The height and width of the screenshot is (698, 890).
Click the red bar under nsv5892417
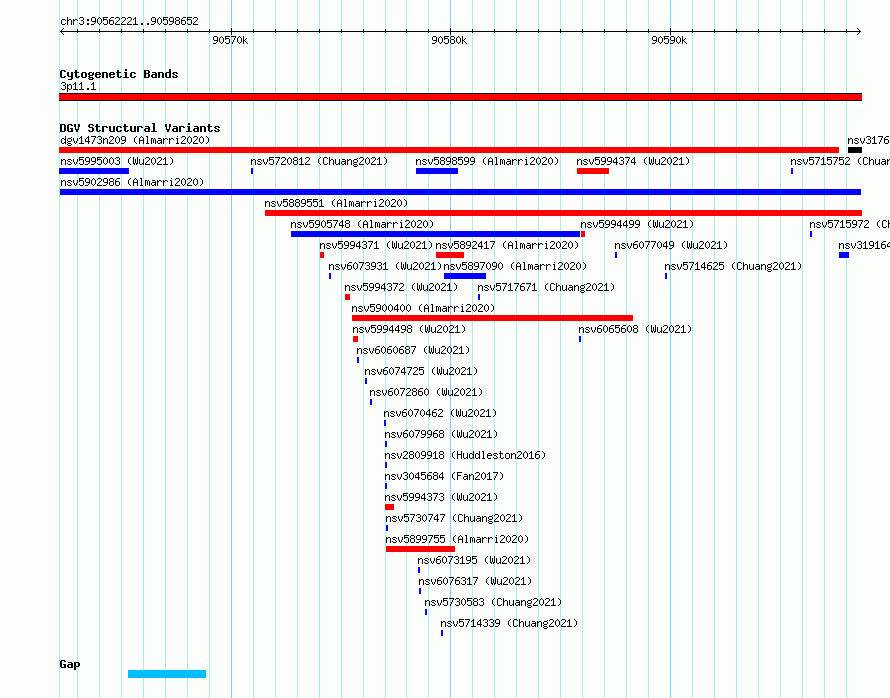coord(450,255)
